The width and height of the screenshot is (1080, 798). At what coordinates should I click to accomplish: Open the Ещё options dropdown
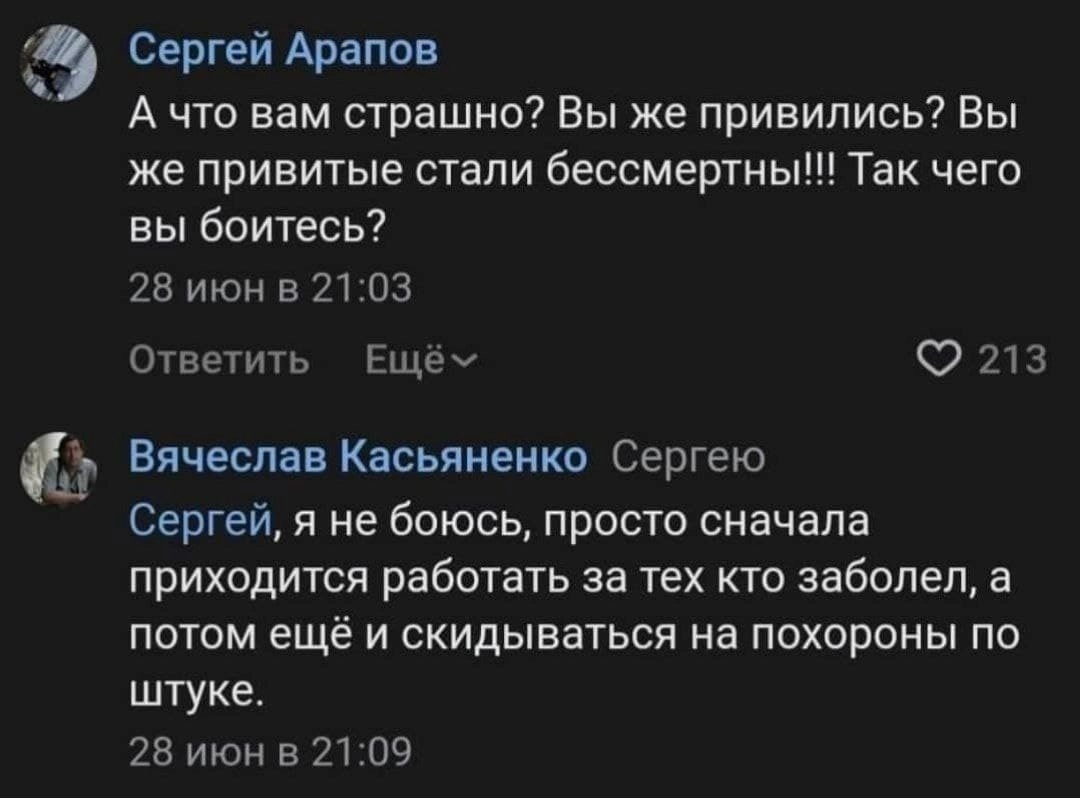(402, 357)
